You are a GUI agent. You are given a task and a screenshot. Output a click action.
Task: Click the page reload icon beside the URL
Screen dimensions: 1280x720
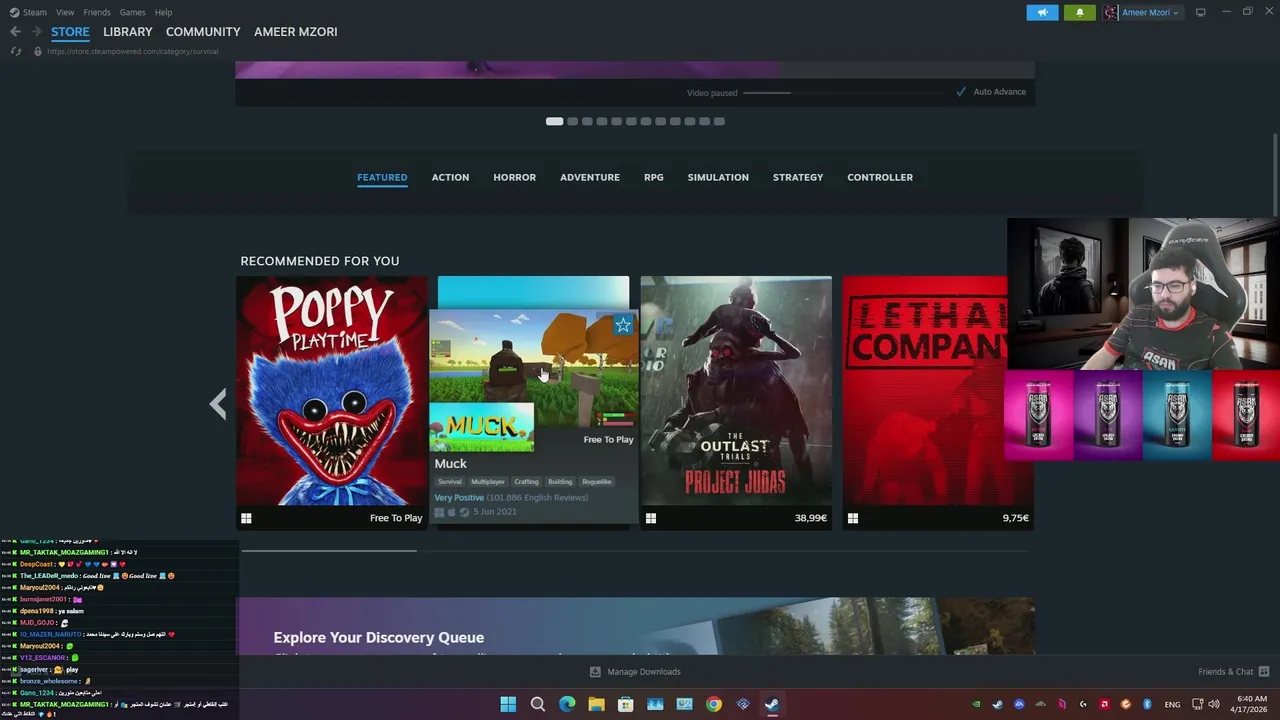(x=15, y=51)
